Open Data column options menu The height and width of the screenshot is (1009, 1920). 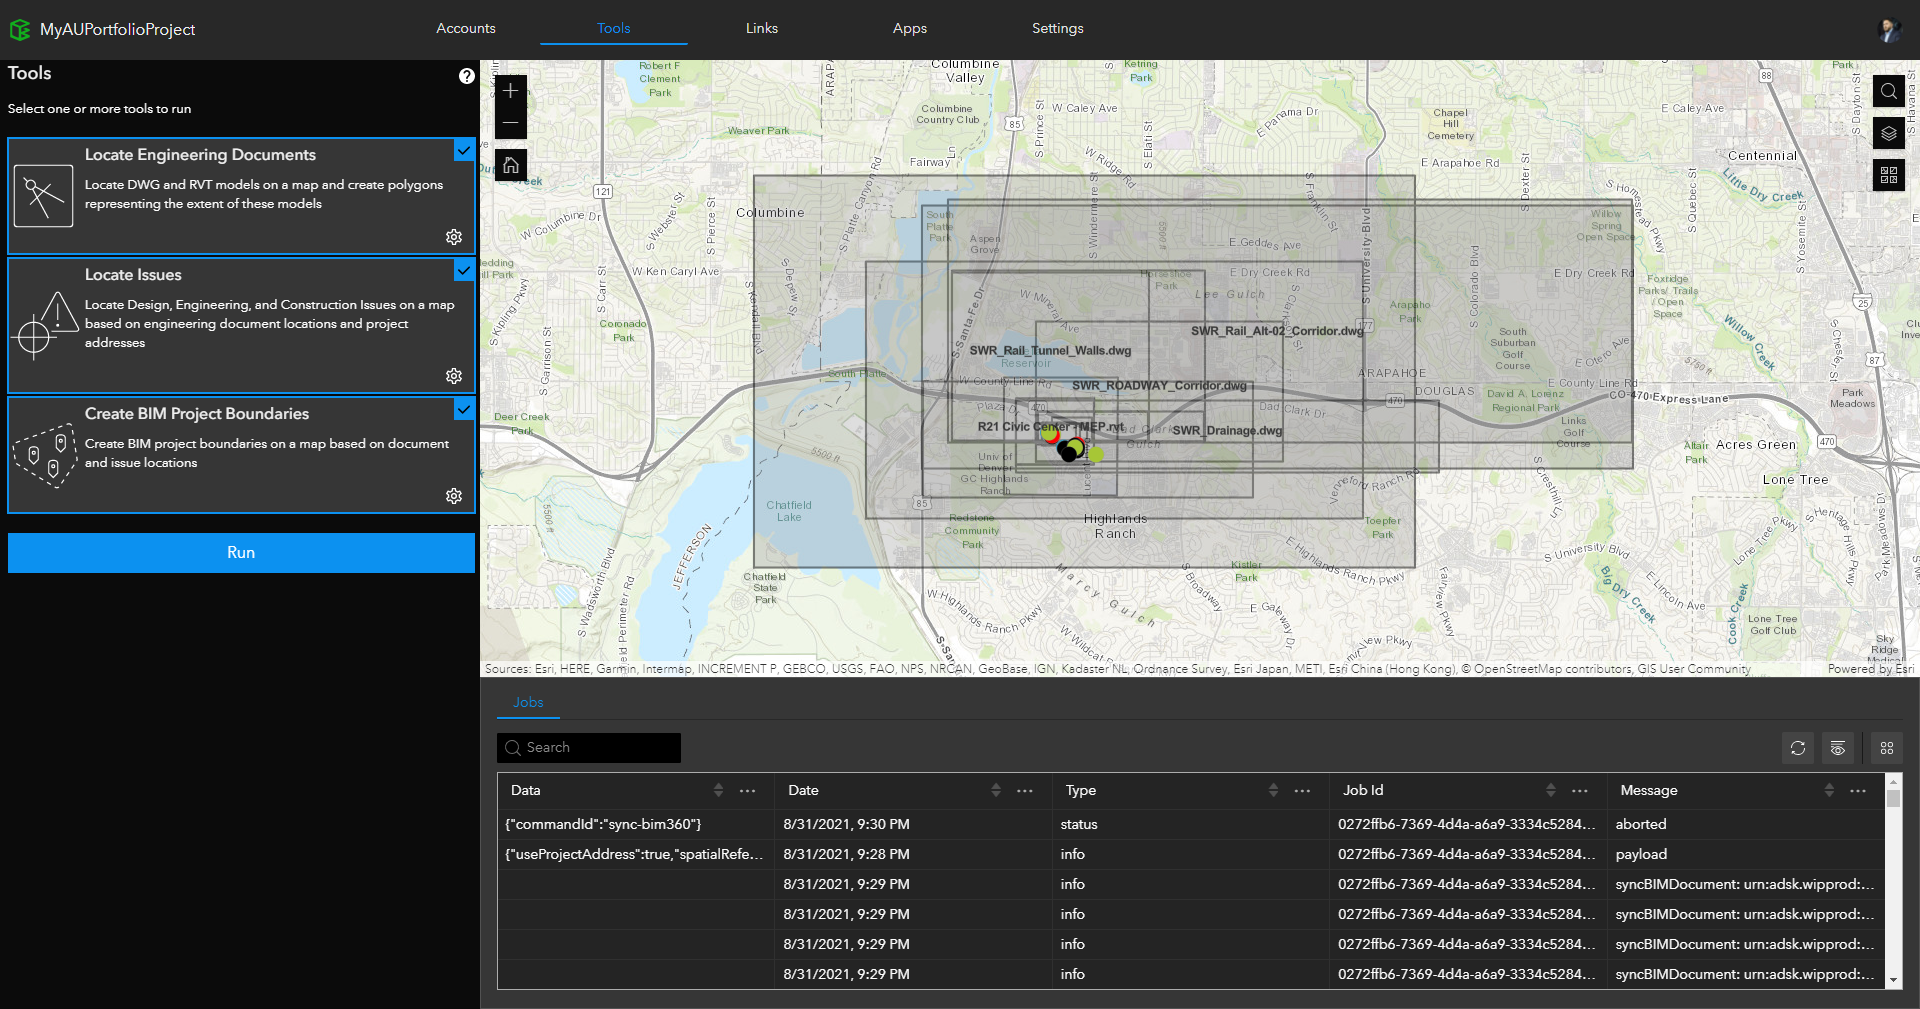click(x=747, y=791)
